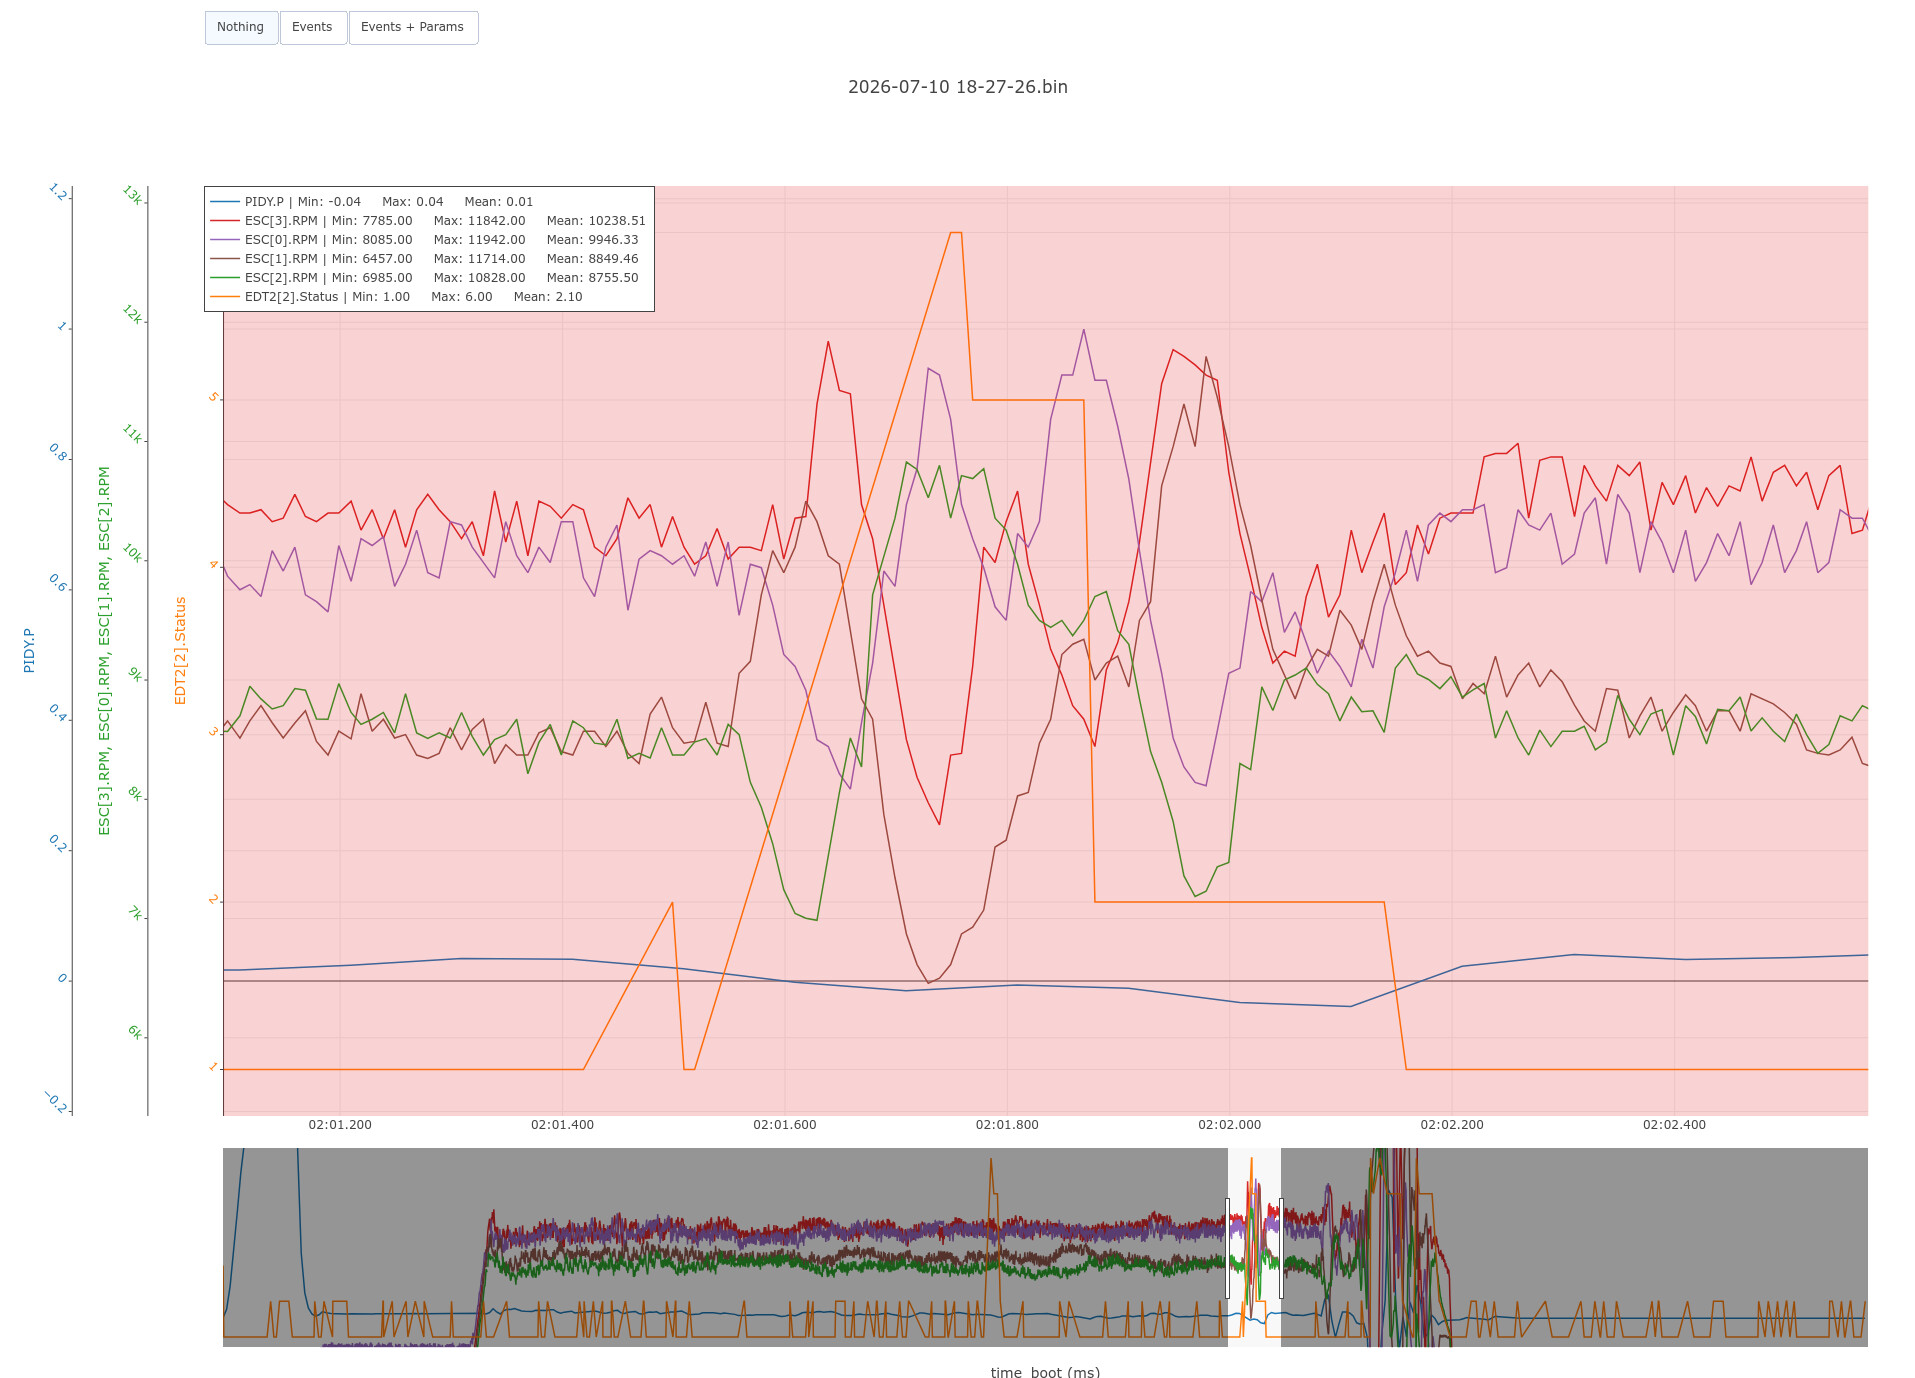This screenshot has height=1378, width=1915.
Task: Toggle ESC[2].RPM legend entry
Action: pyautogui.click(x=424, y=278)
